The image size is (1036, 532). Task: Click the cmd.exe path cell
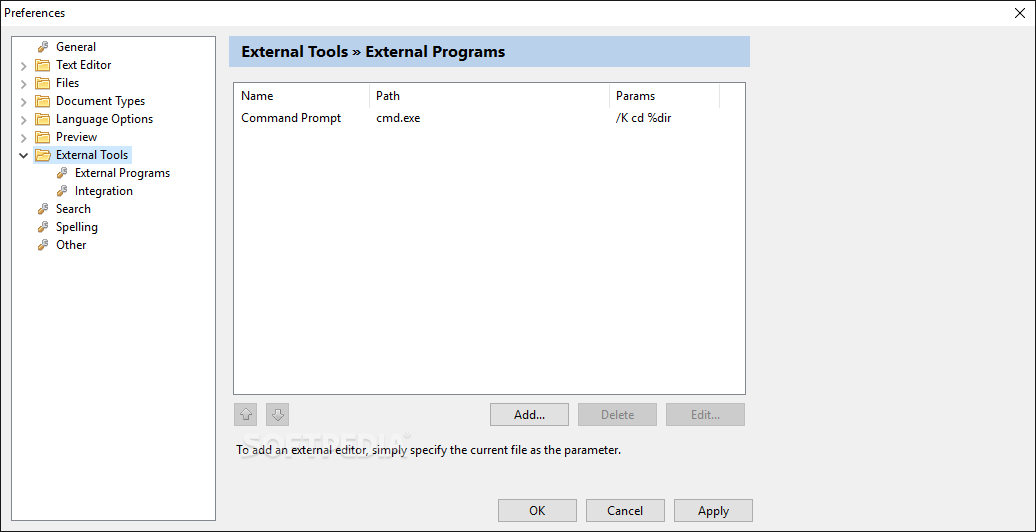pos(398,118)
